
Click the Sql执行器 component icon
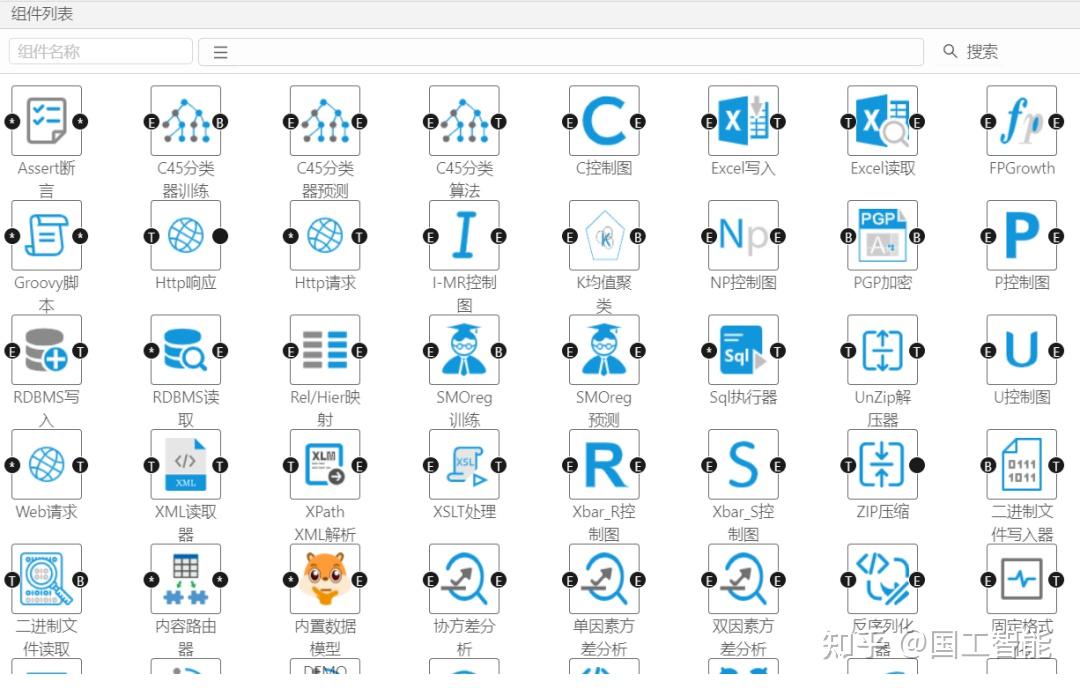[743, 350]
